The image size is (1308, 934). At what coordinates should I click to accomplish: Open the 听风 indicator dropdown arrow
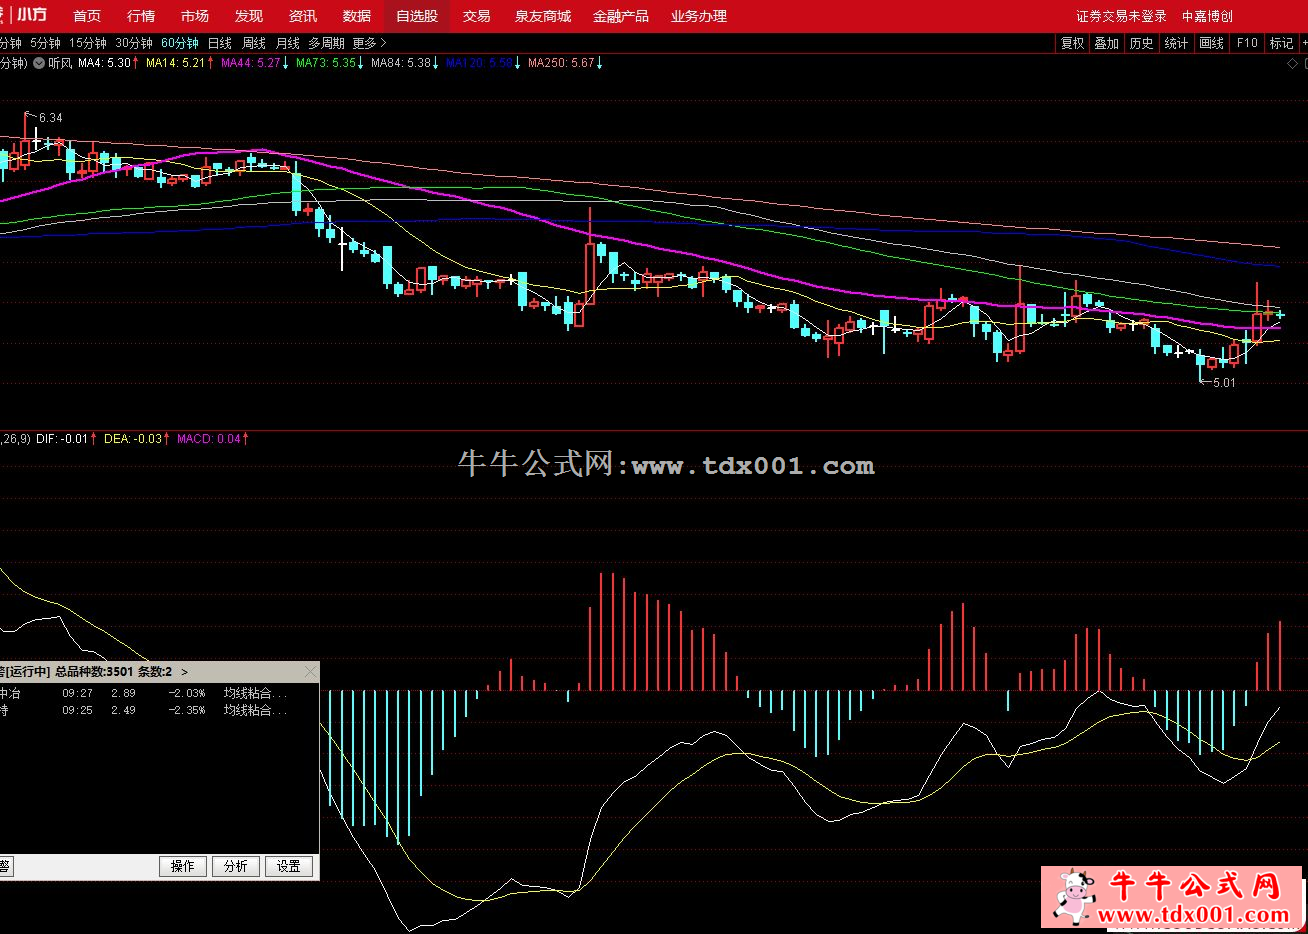coord(39,62)
